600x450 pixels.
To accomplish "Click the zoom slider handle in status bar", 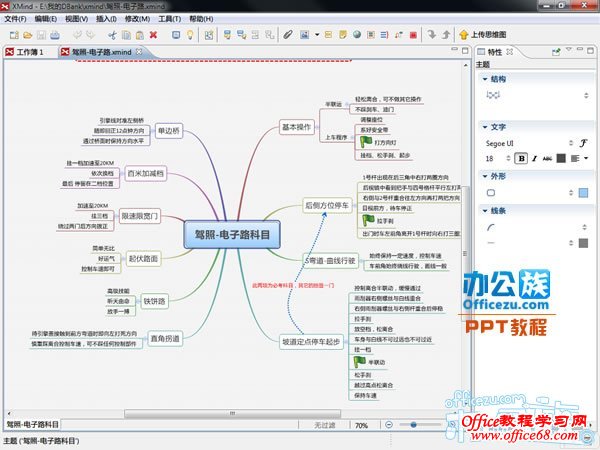I will pos(413,424).
